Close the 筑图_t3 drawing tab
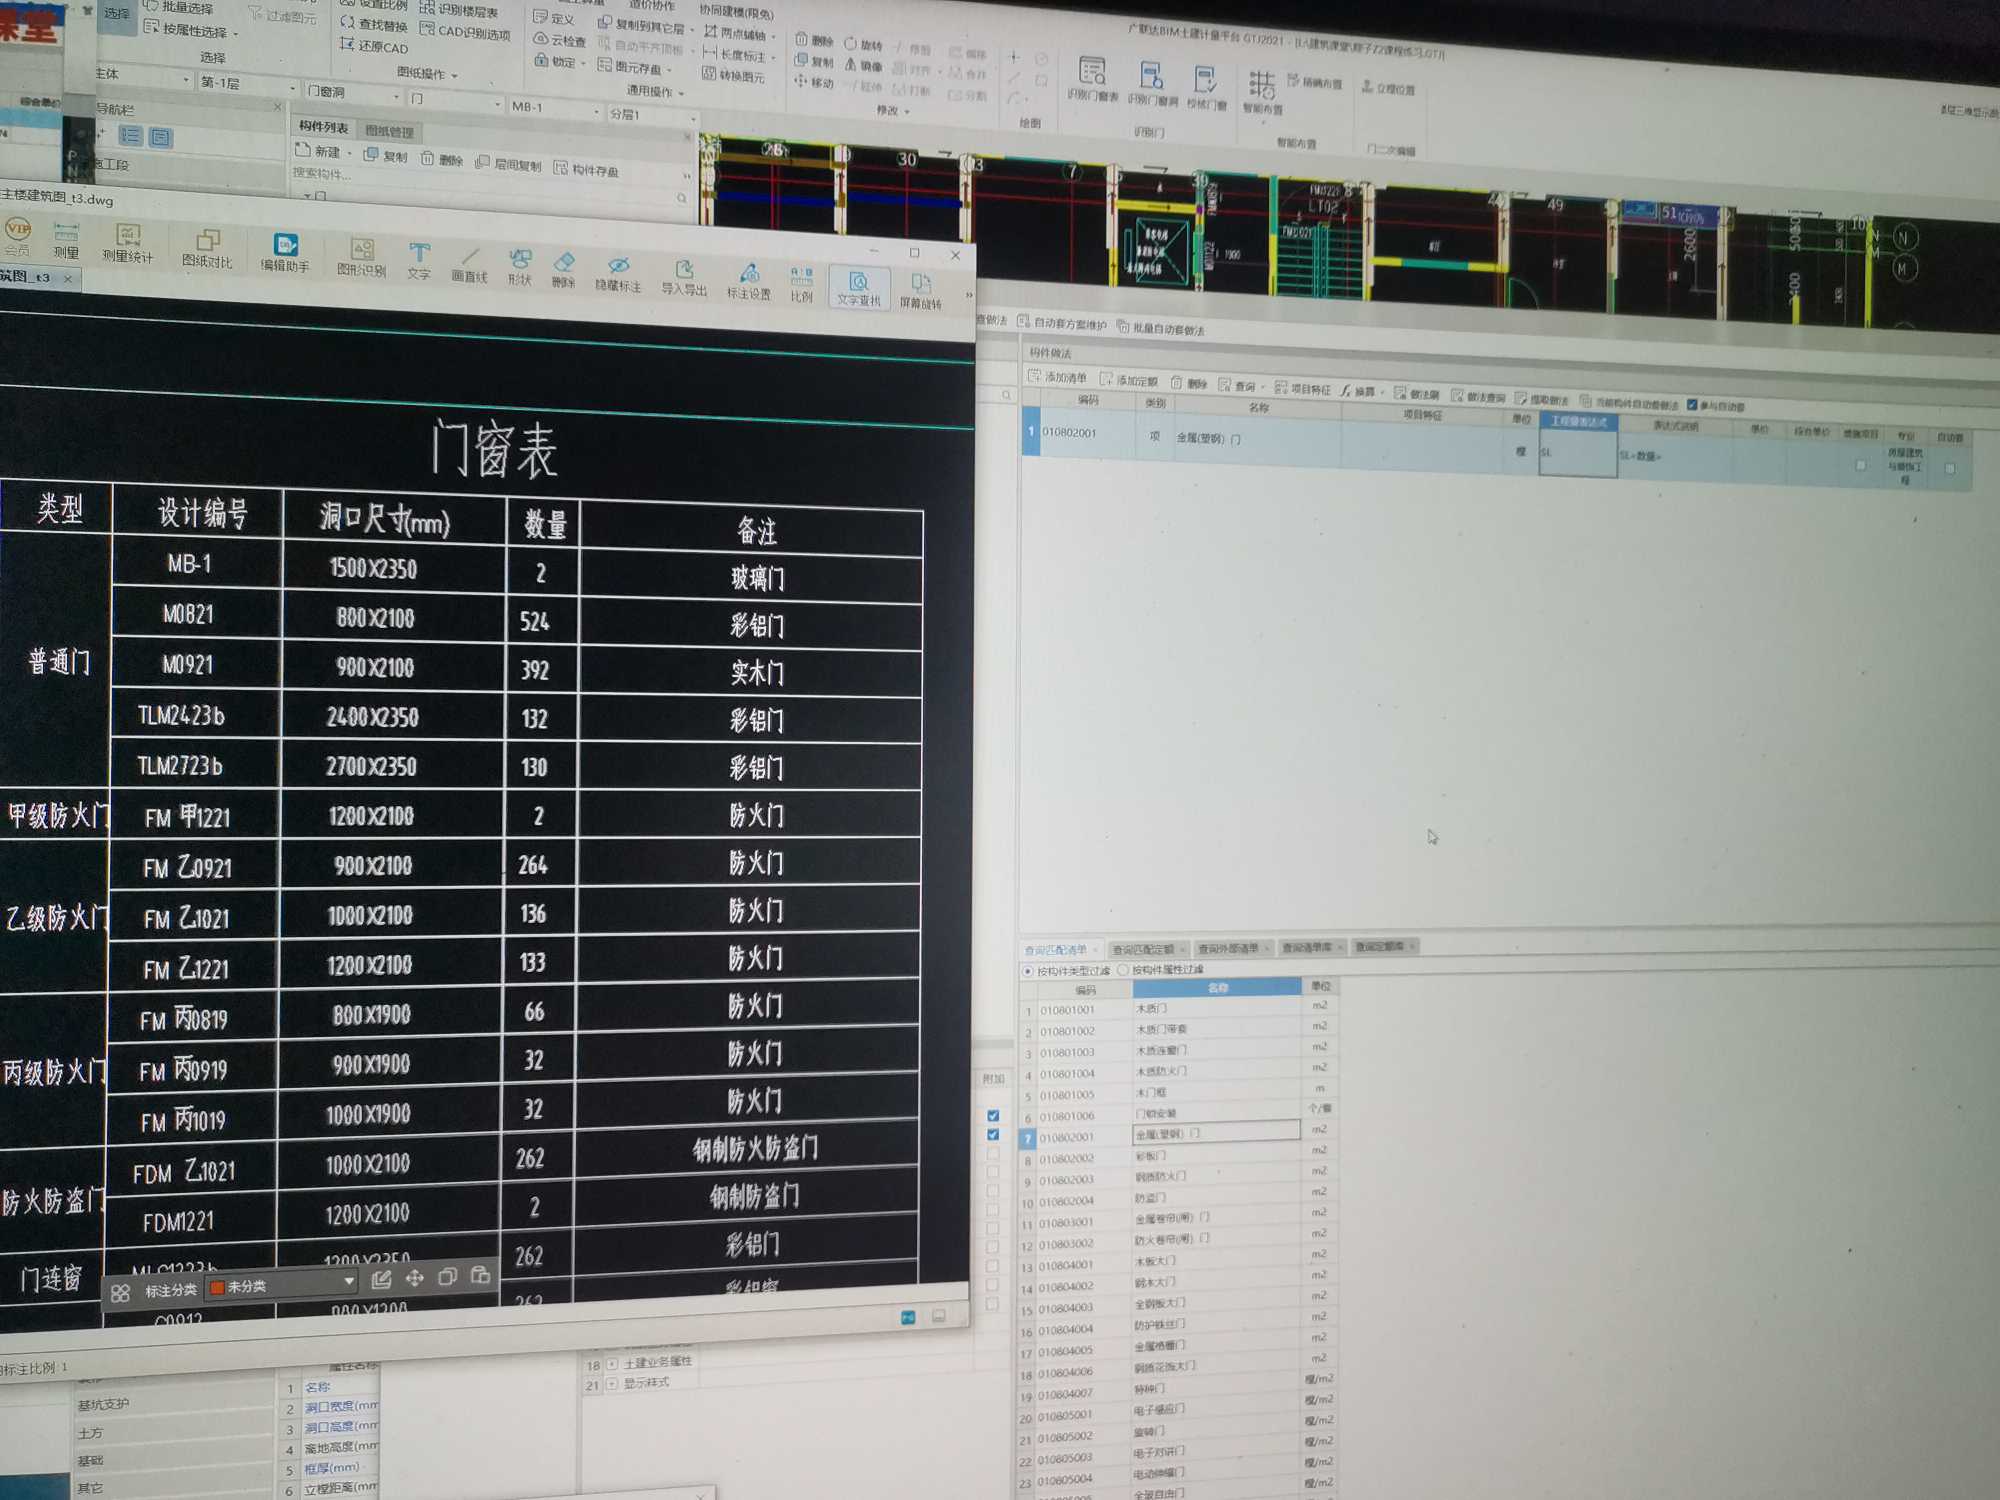The height and width of the screenshot is (1500, 2000). click(68, 278)
